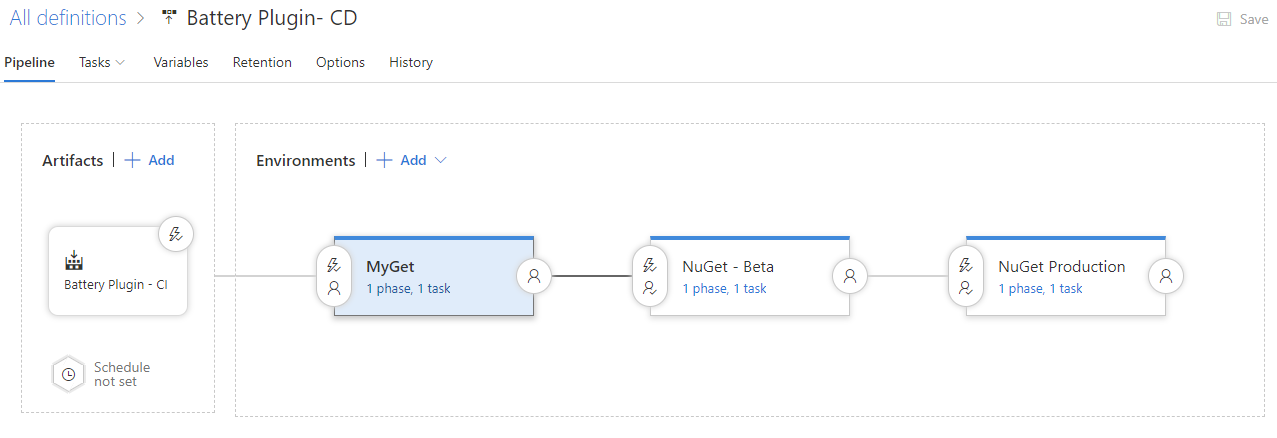Go to All definitions breadcrumb link

pos(68,18)
